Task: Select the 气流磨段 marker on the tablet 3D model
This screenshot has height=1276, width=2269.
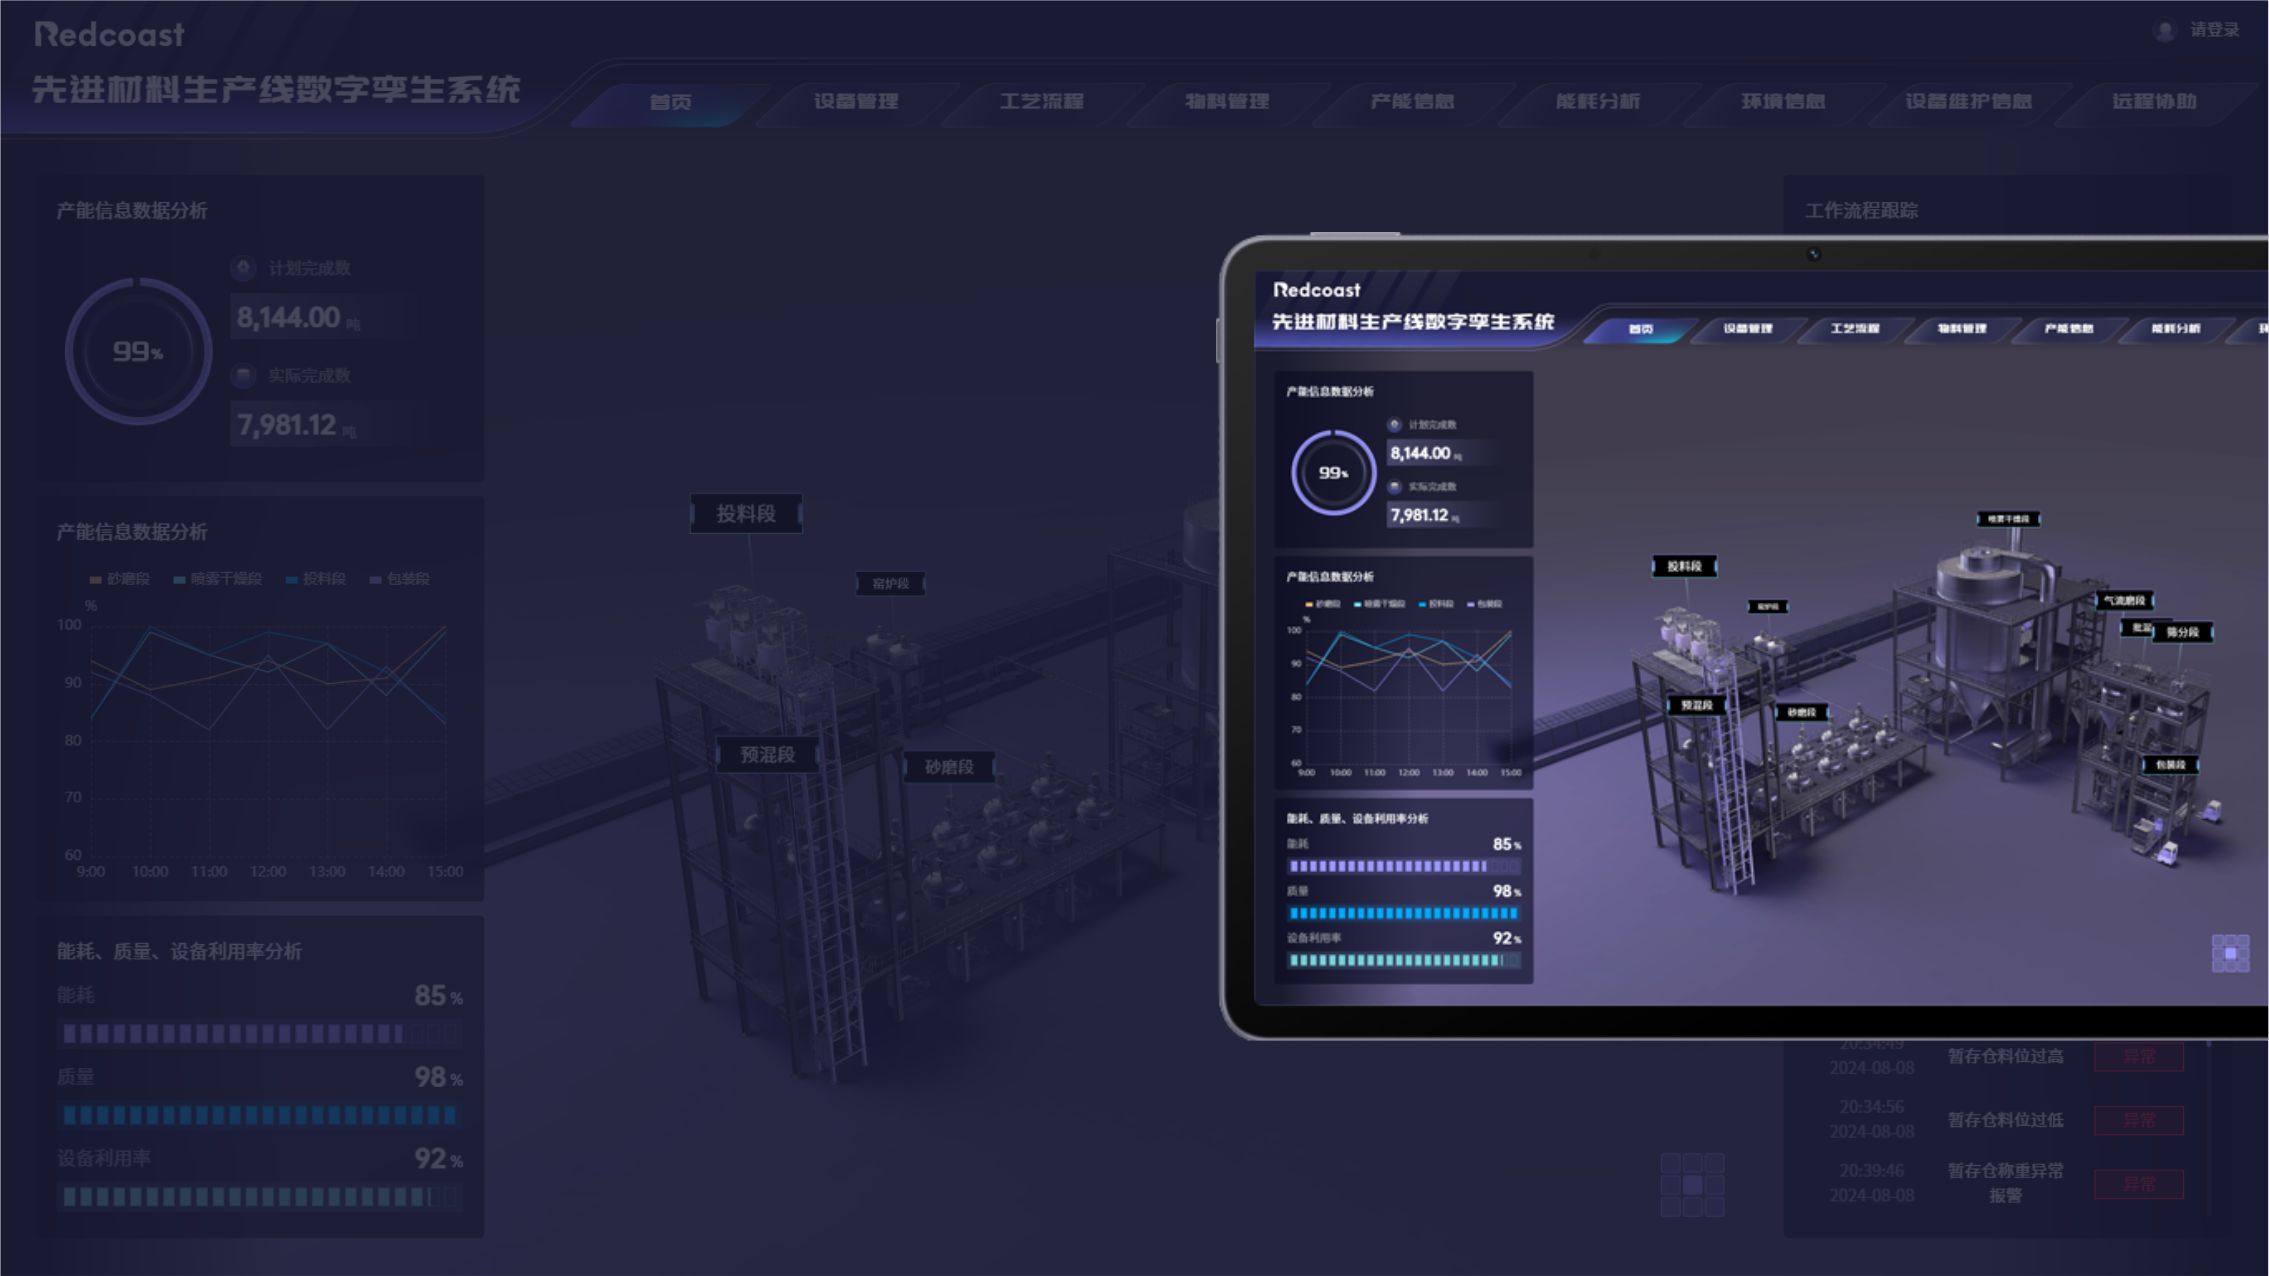Action: (x=2124, y=601)
